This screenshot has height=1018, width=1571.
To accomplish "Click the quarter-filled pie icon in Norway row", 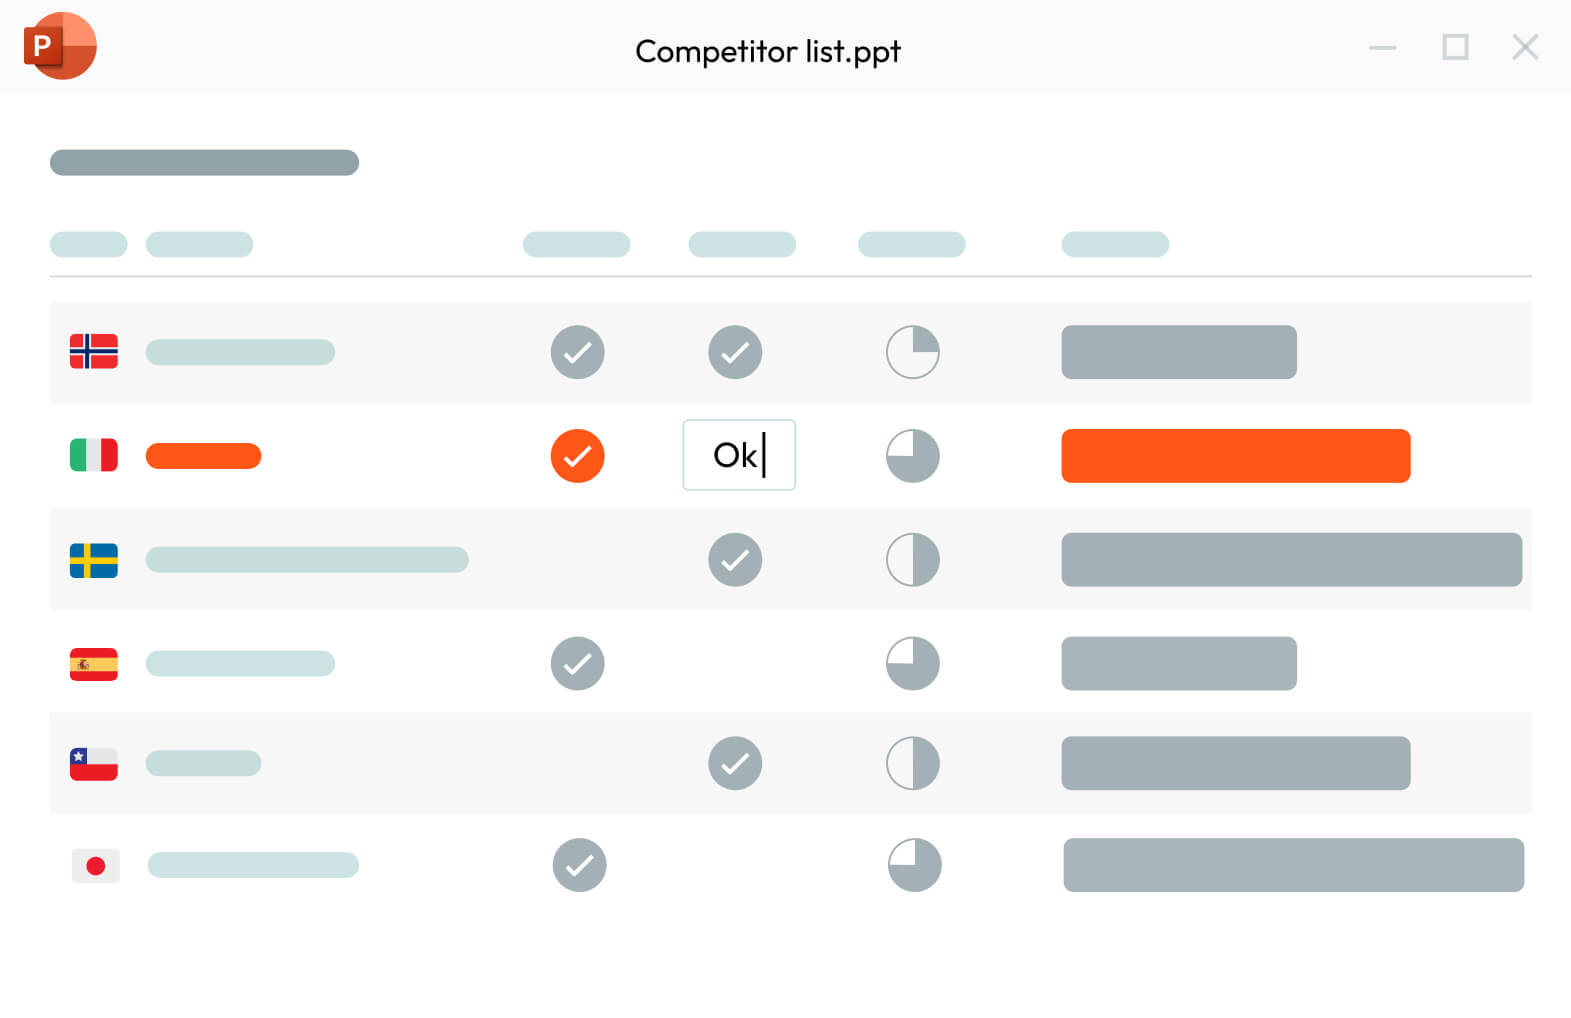I will (913, 352).
